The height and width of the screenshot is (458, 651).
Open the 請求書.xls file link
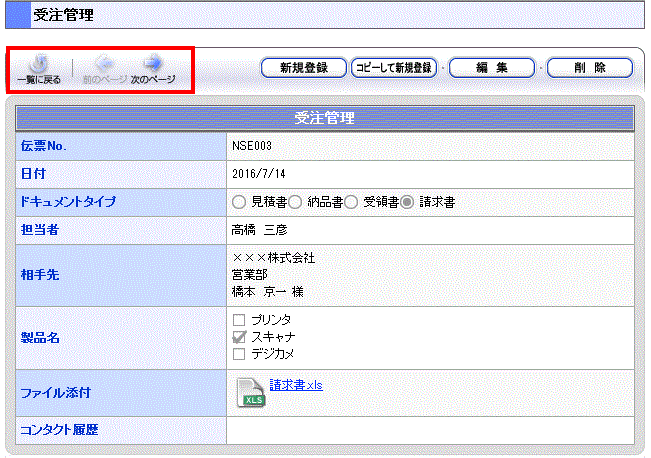[x=296, y=385]
